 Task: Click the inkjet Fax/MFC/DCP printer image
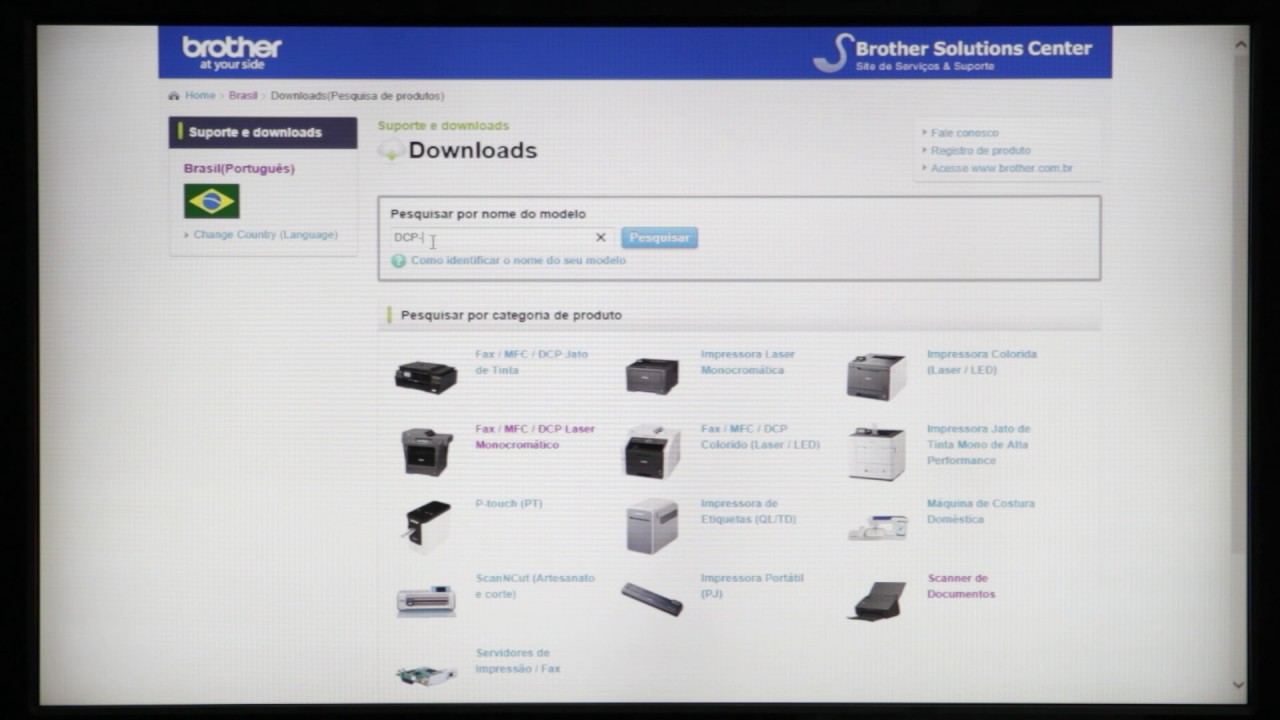426,376
